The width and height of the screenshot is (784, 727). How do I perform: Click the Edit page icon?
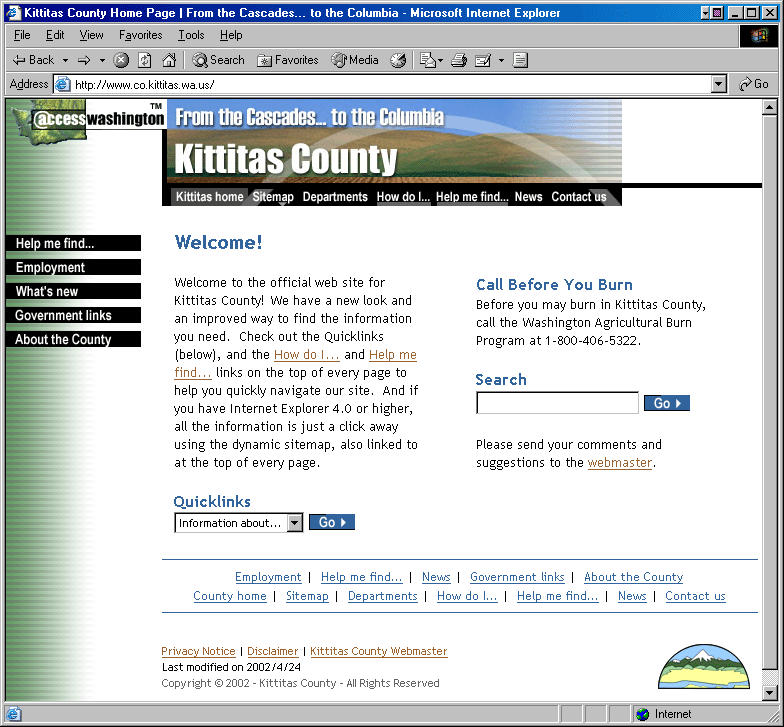pyautogui.click(x=482, y=60)
